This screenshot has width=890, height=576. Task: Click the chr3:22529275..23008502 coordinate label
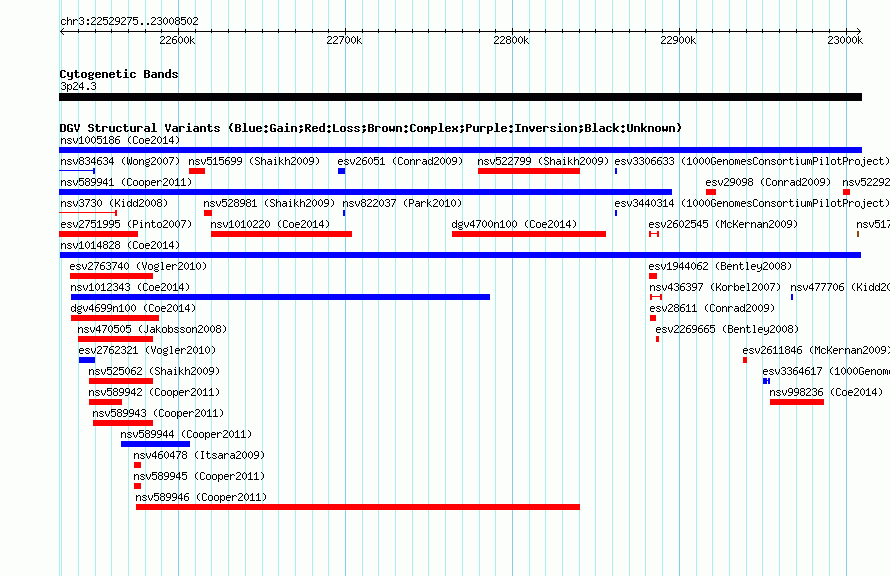coord(129,21)
